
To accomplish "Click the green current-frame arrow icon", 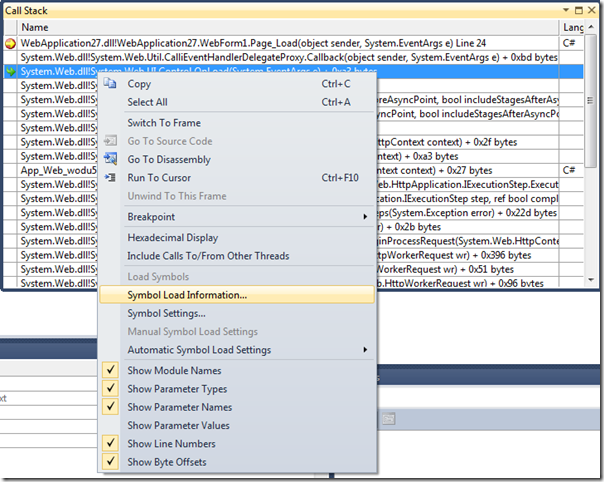I will point(10,71).
